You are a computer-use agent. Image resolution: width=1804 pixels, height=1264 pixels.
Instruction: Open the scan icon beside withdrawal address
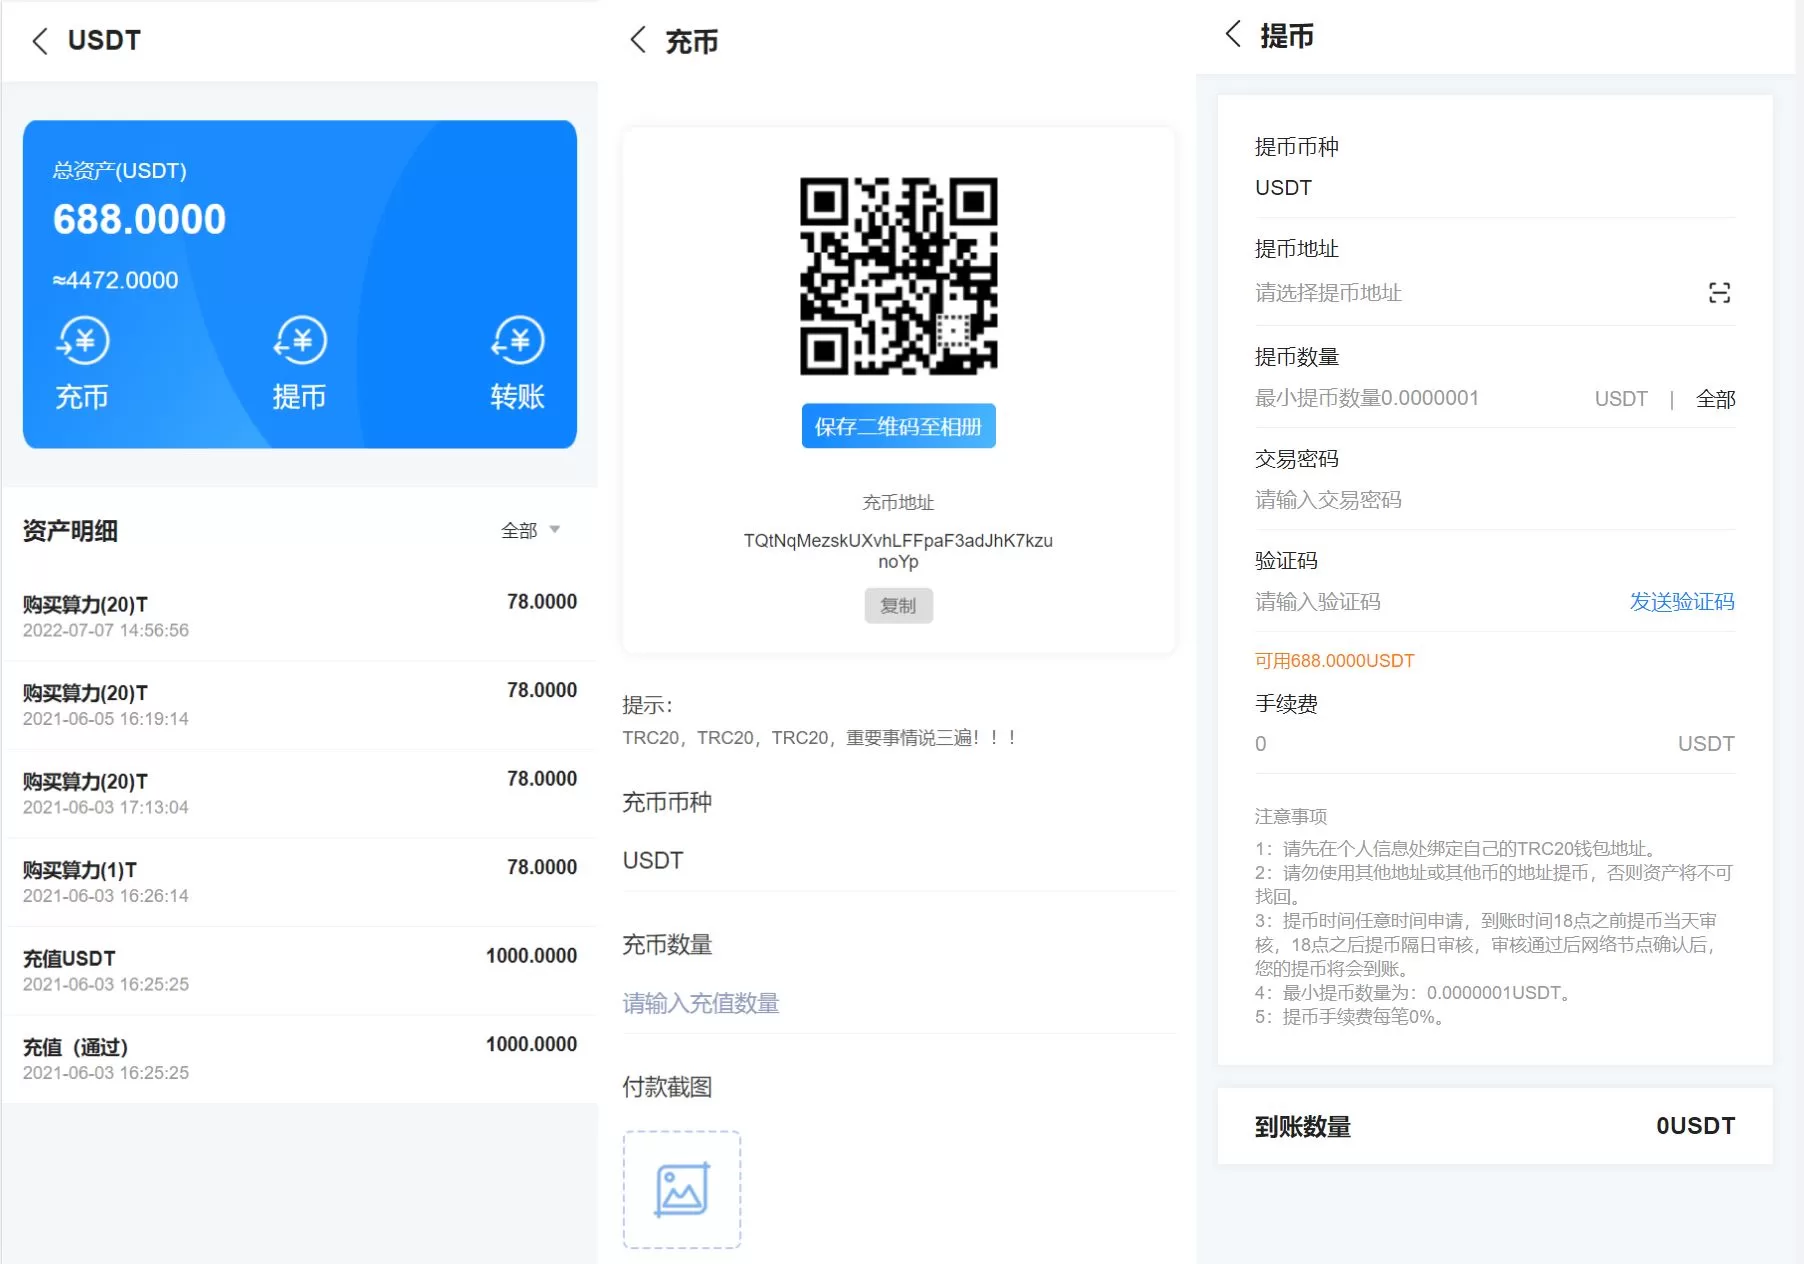(1718, 293)
